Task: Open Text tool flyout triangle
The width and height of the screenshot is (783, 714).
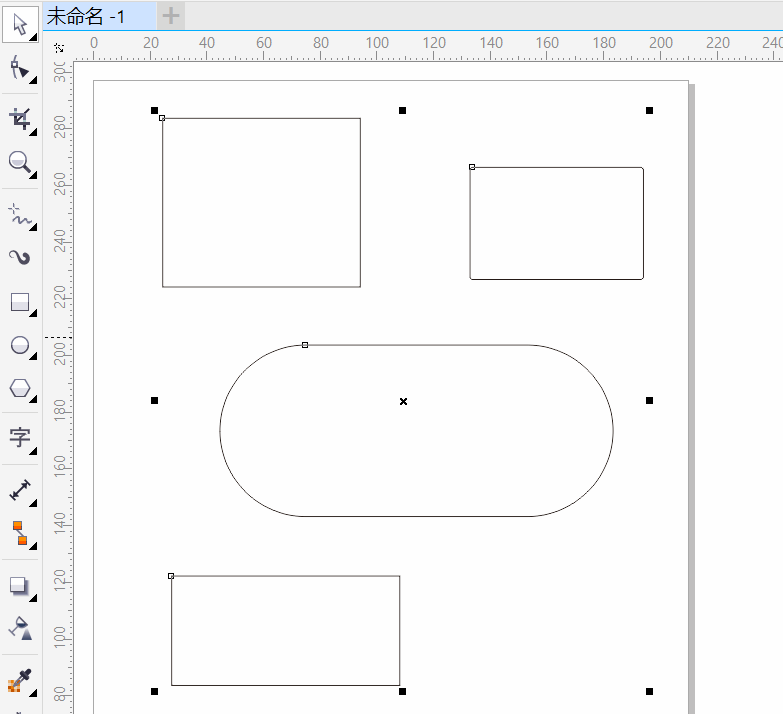Action: pyautogui.click(x=33, y=451)
